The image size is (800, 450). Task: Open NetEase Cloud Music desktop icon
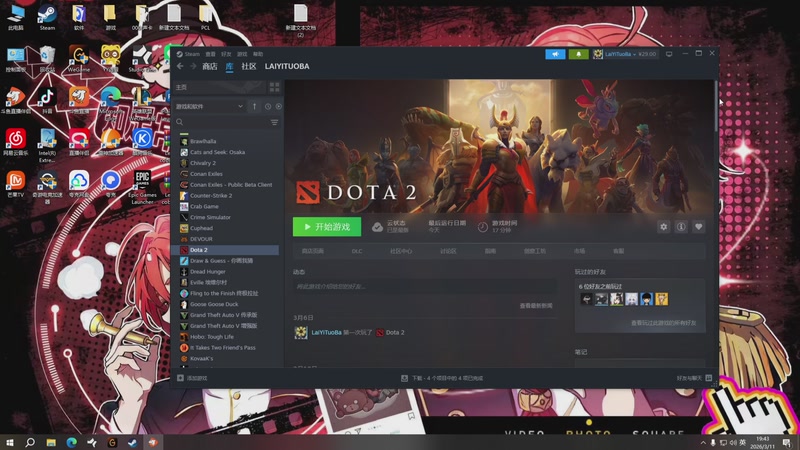click(x=16, y=142)
